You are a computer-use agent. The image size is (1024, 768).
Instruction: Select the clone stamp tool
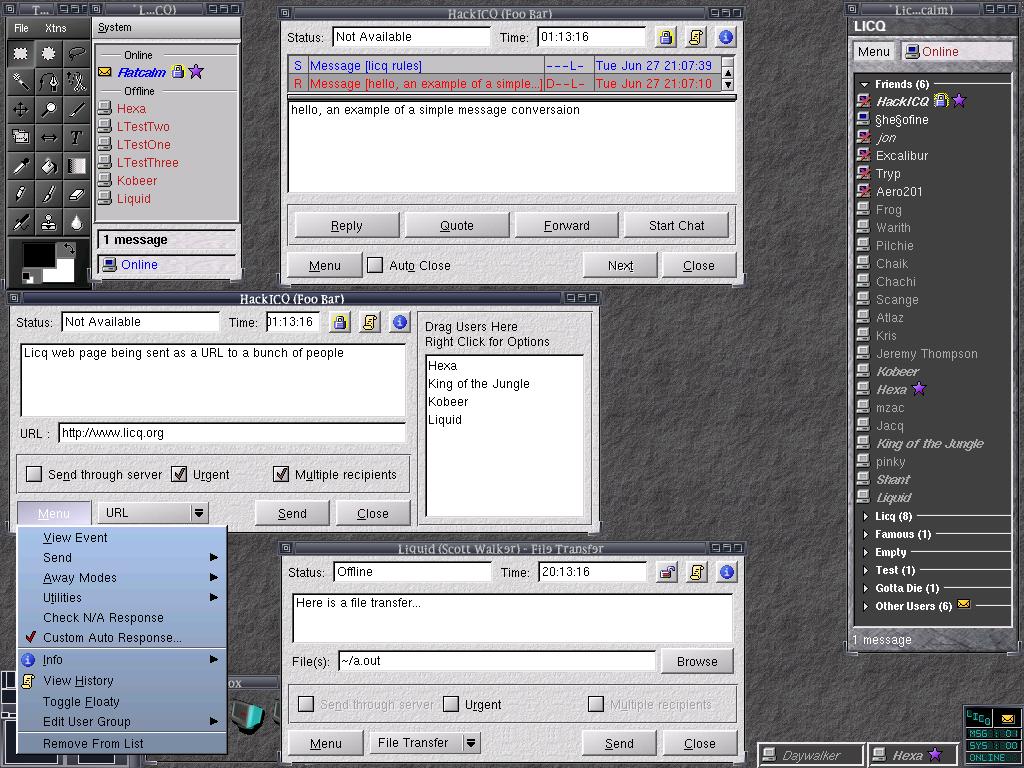[49, 222]
